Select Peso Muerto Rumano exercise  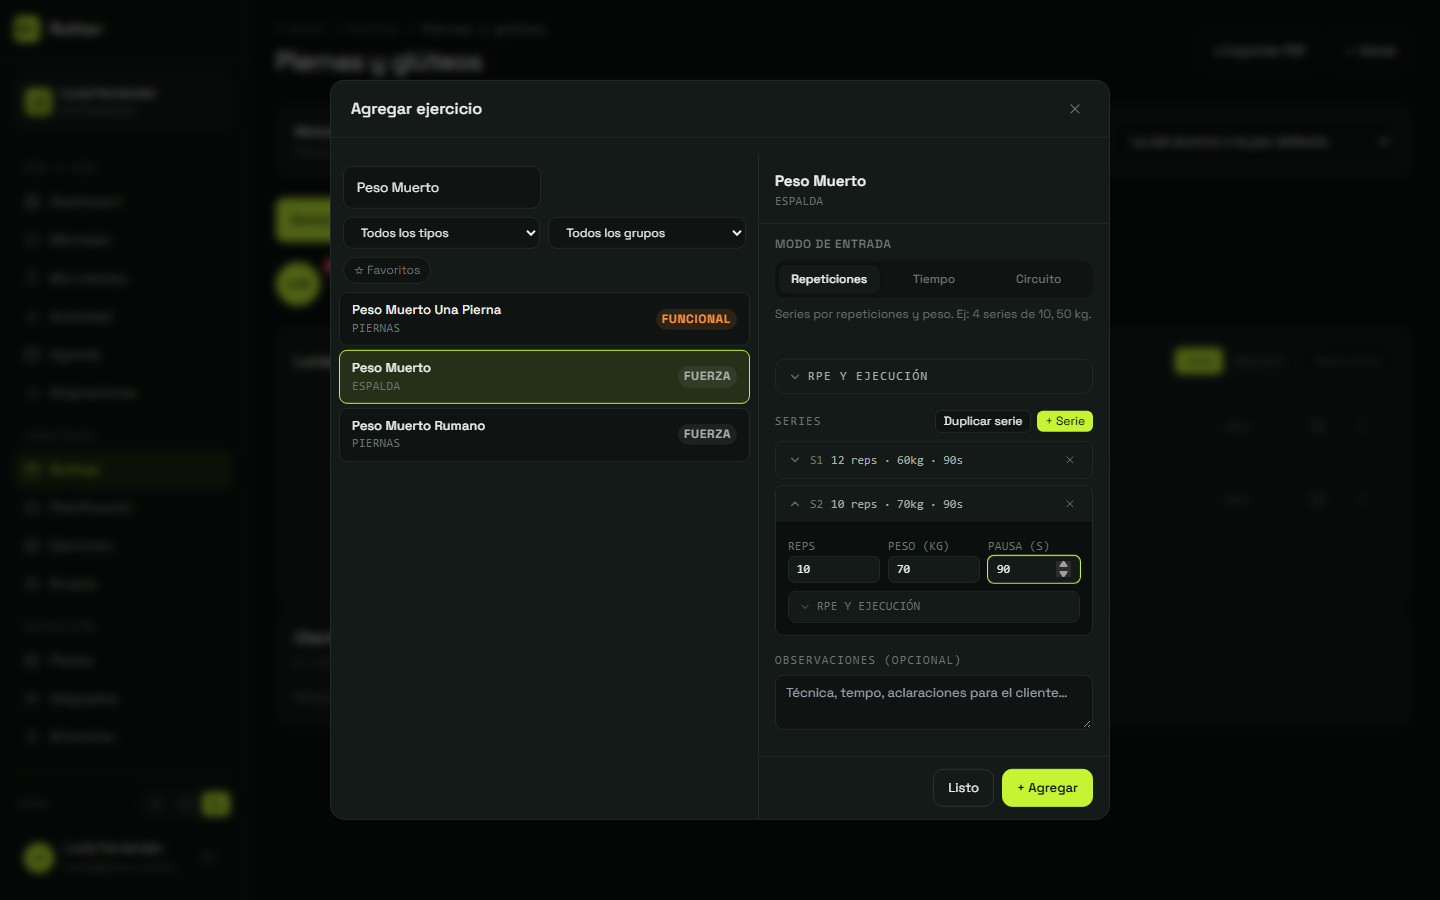click(544, 434)
